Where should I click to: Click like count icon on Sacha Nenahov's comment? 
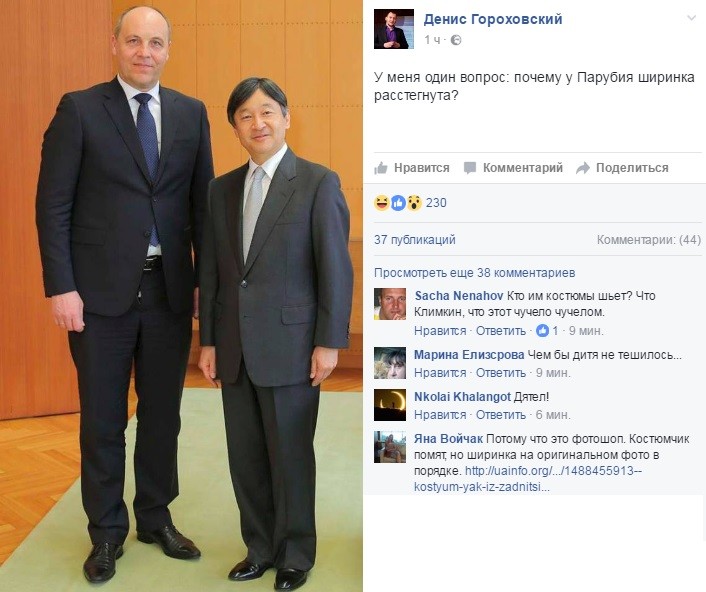(542, 331)
